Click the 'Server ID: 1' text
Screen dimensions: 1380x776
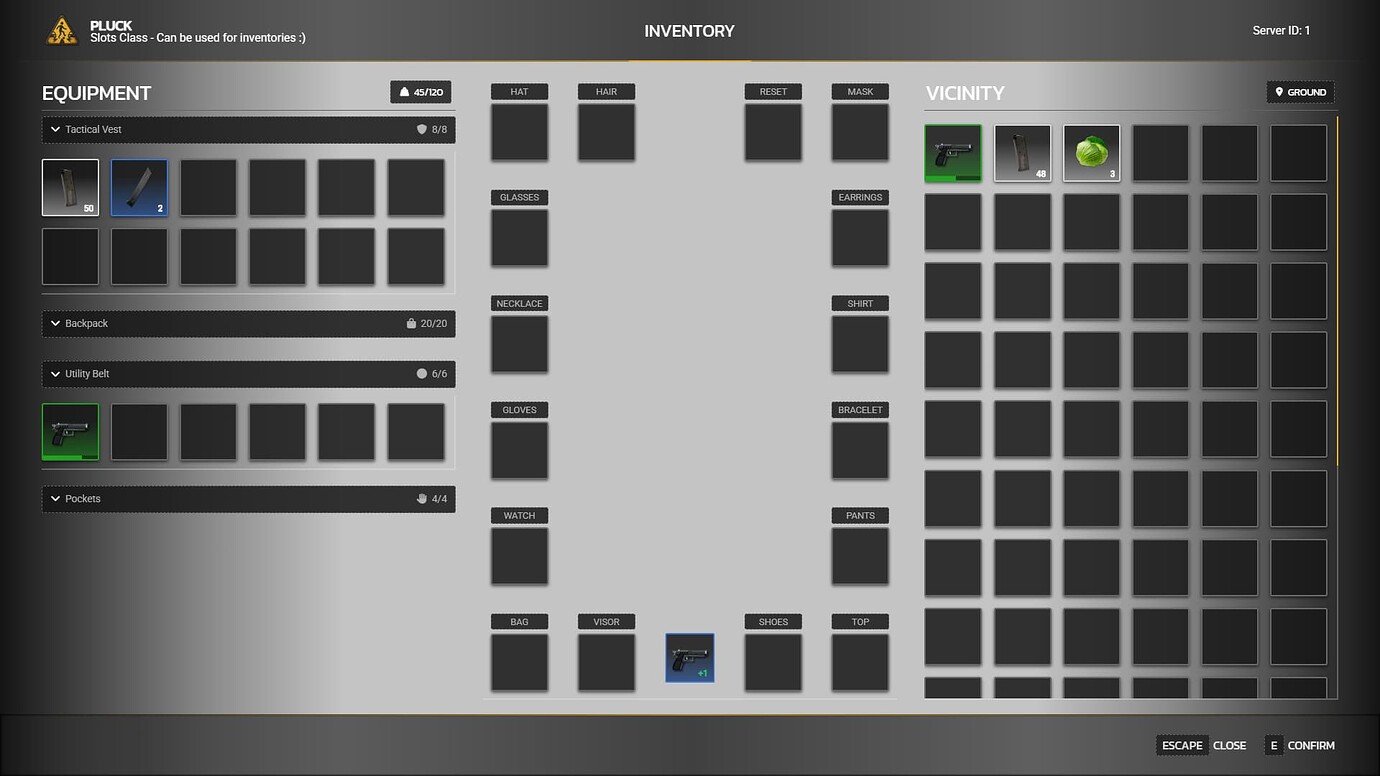click(x=1281, y=31)
